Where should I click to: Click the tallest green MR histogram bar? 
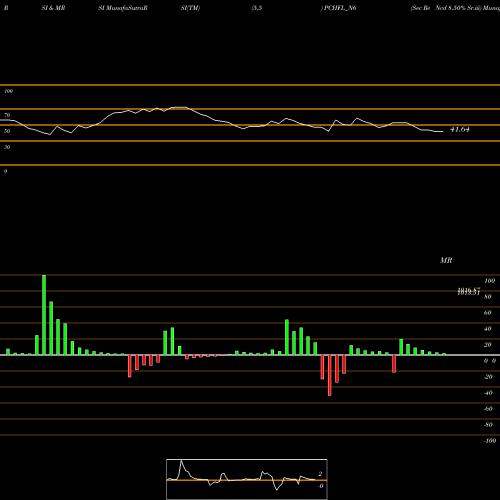point(44,315)
